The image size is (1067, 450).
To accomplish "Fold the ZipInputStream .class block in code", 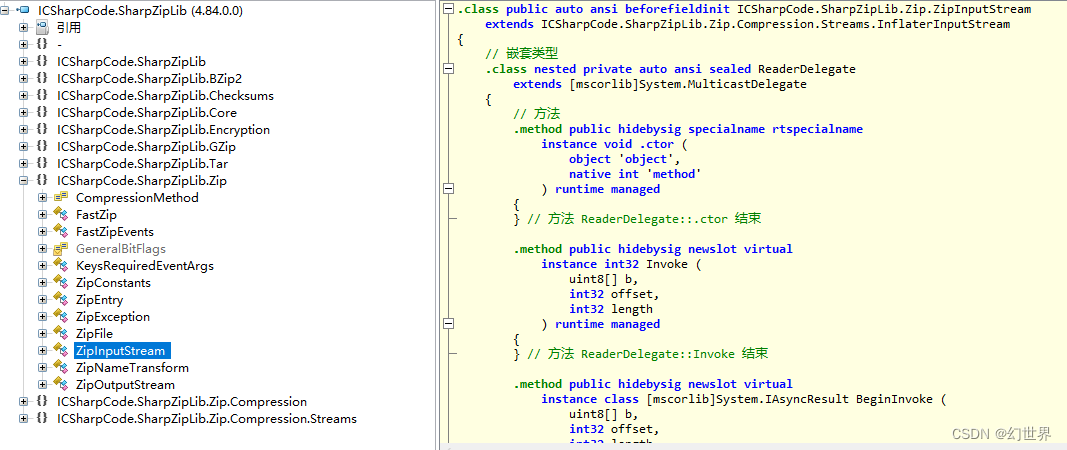I will tap(448, 9).
